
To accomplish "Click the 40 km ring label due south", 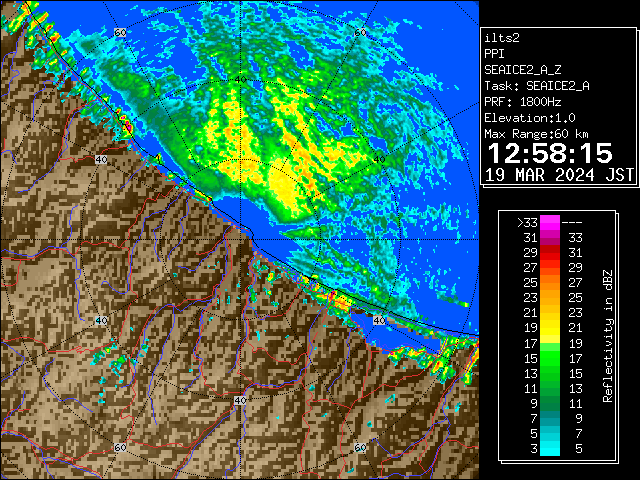I will [x=240, y=400].
